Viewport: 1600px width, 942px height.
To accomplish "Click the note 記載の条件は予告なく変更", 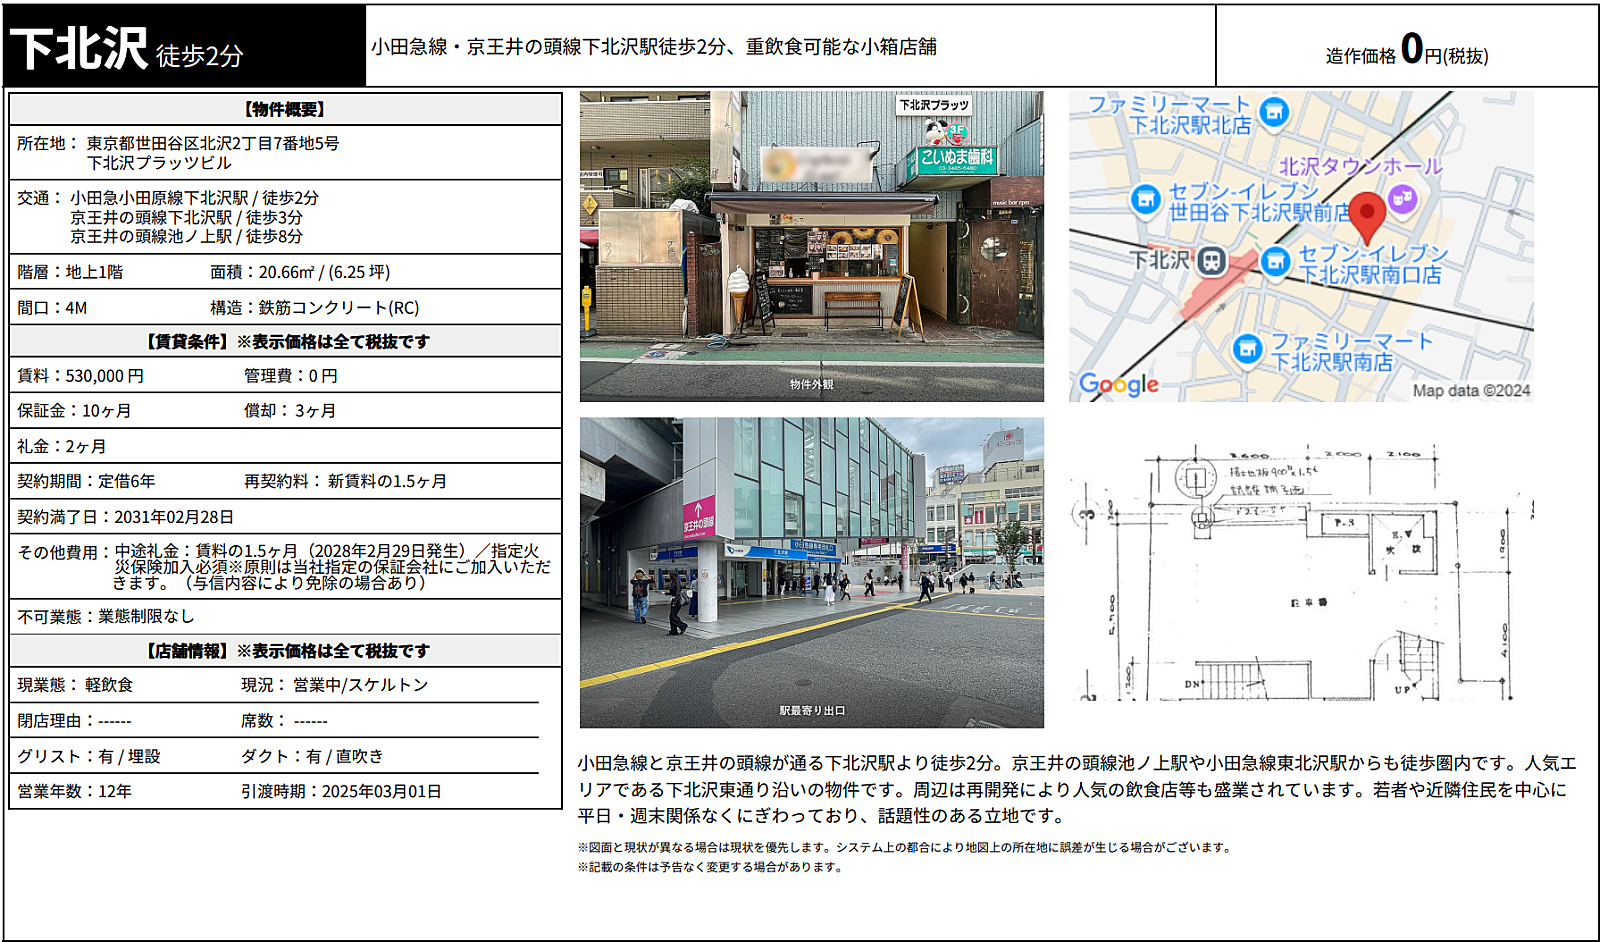I will (x=710, y=867).
